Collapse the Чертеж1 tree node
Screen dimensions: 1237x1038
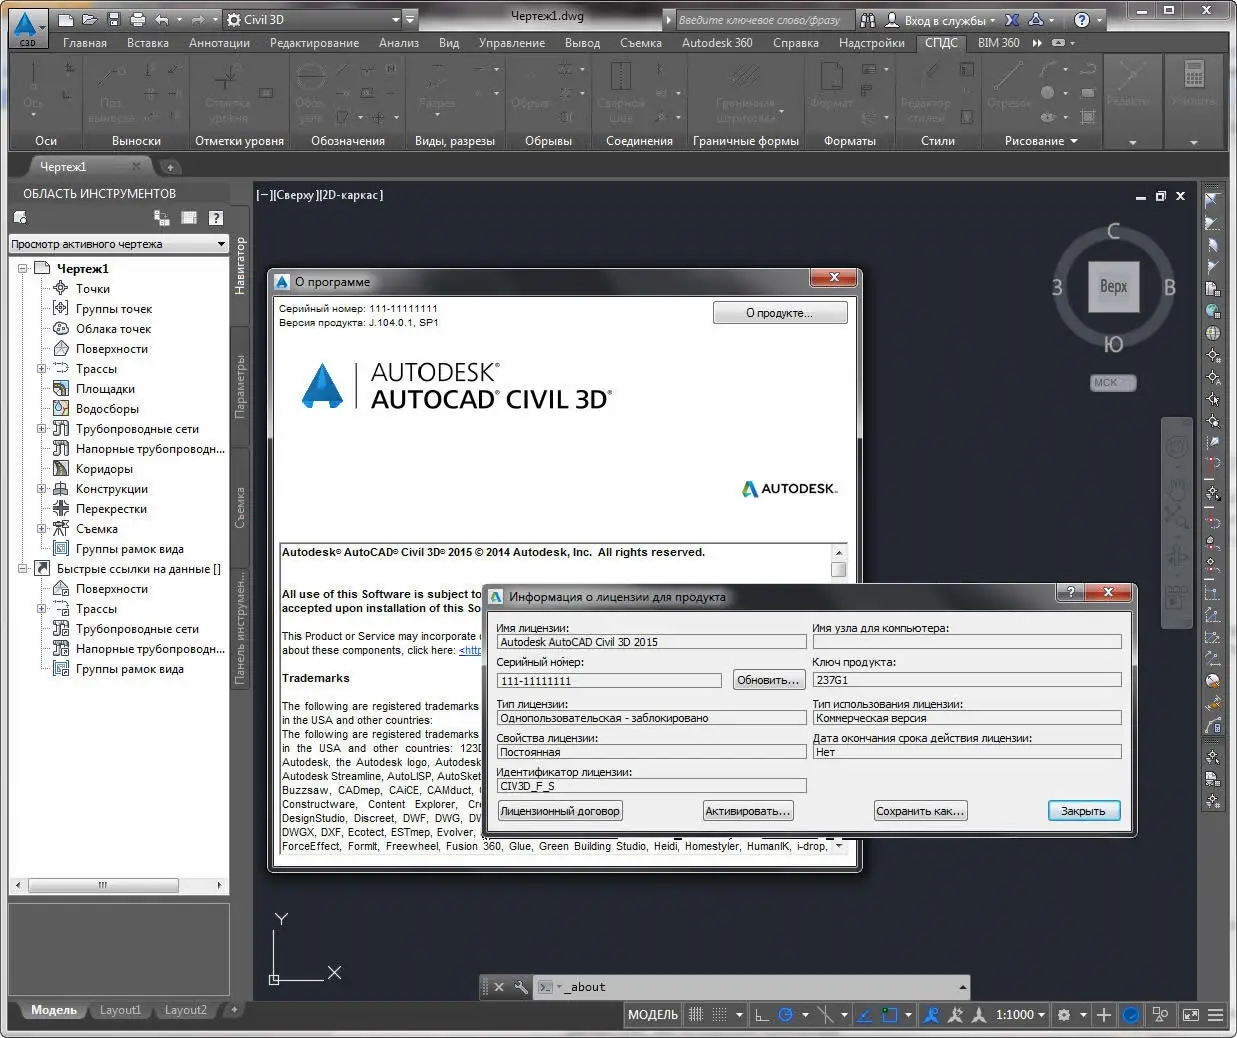tap(23, 268)
